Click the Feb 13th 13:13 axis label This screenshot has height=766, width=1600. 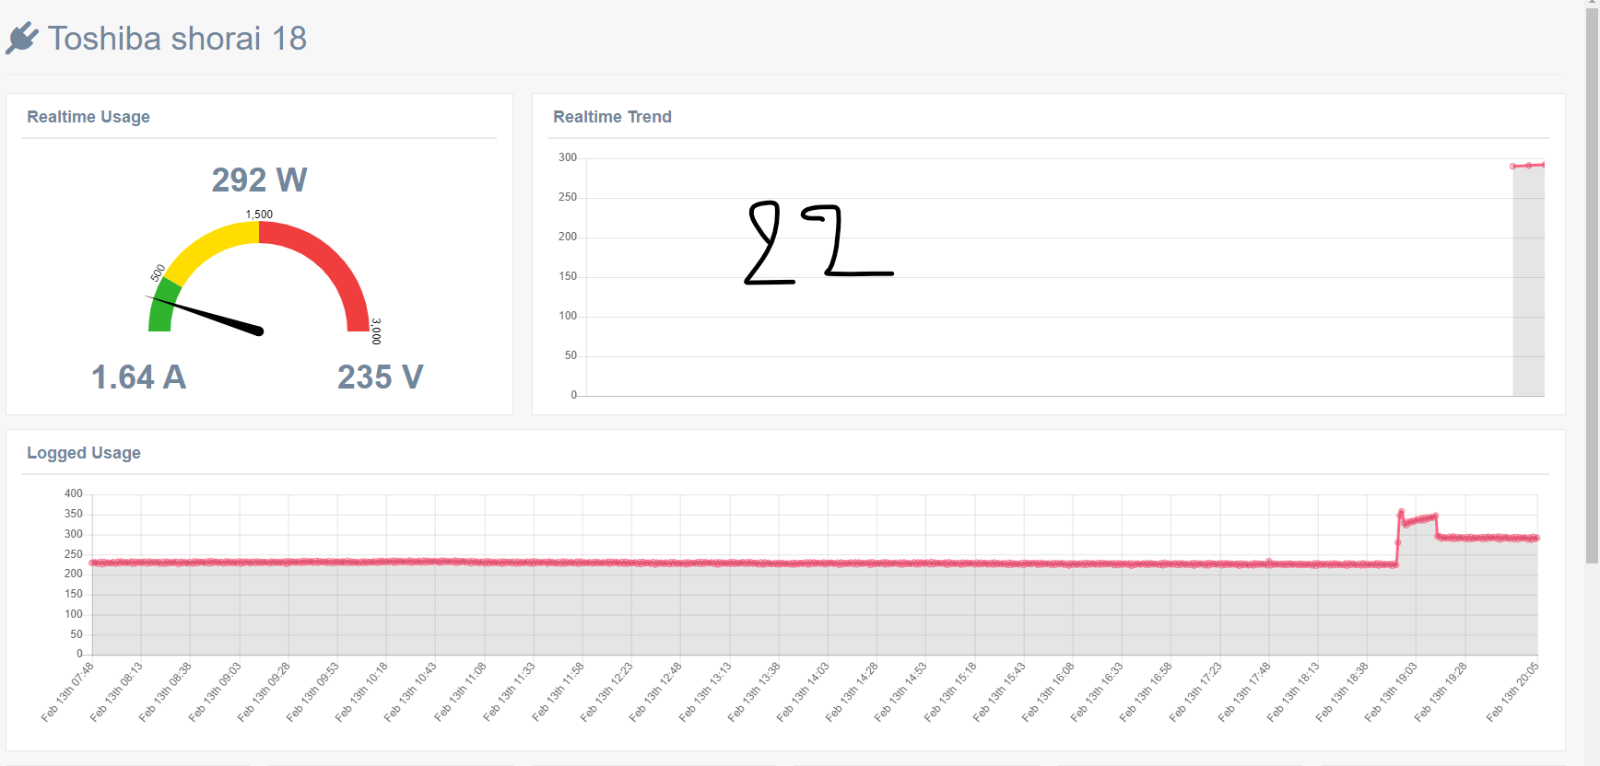click(705, 692)
